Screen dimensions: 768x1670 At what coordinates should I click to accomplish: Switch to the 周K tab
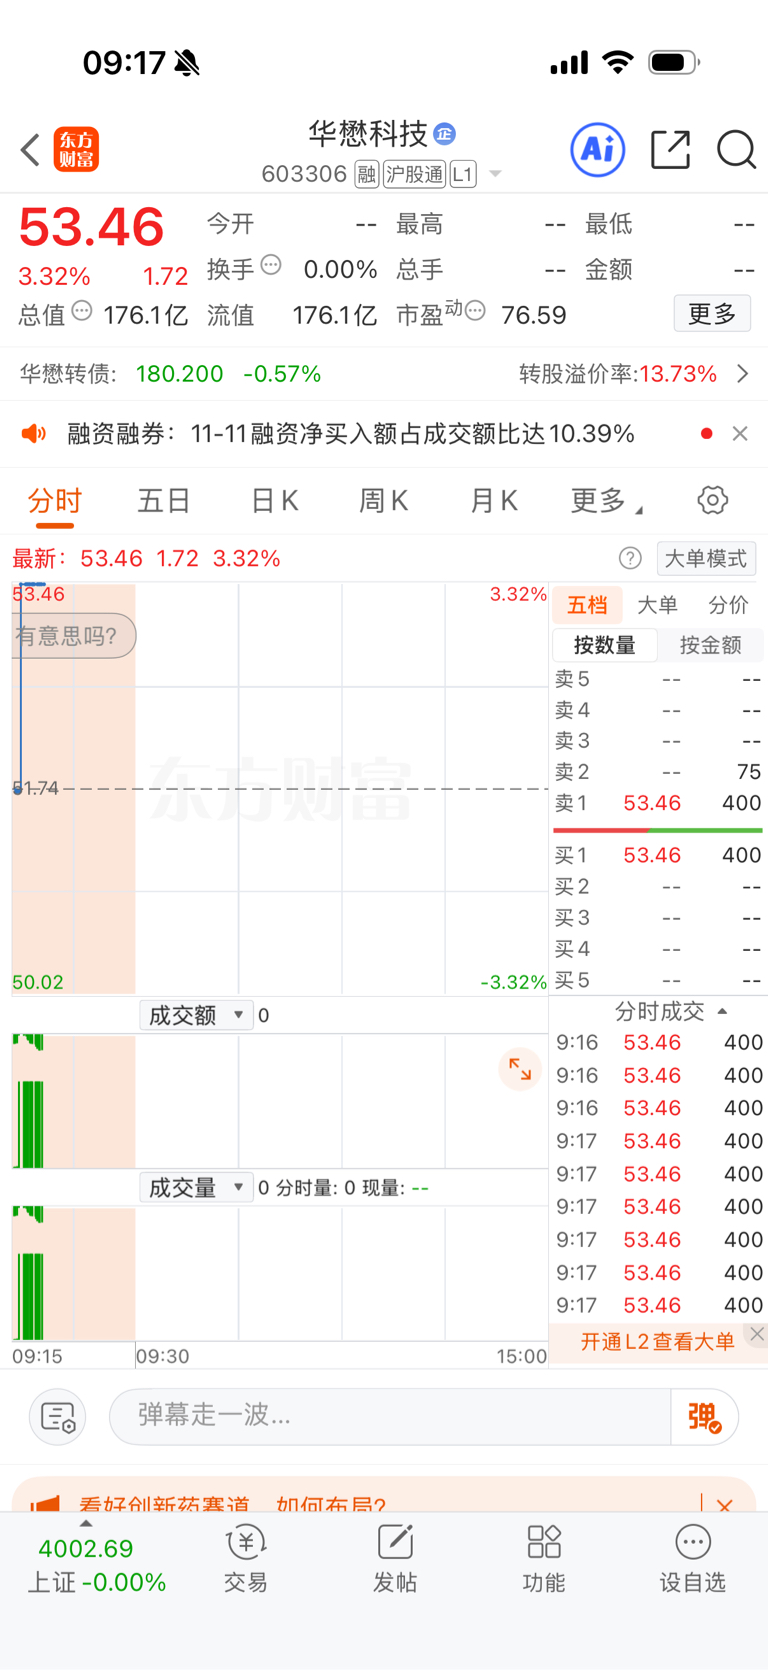384,501
